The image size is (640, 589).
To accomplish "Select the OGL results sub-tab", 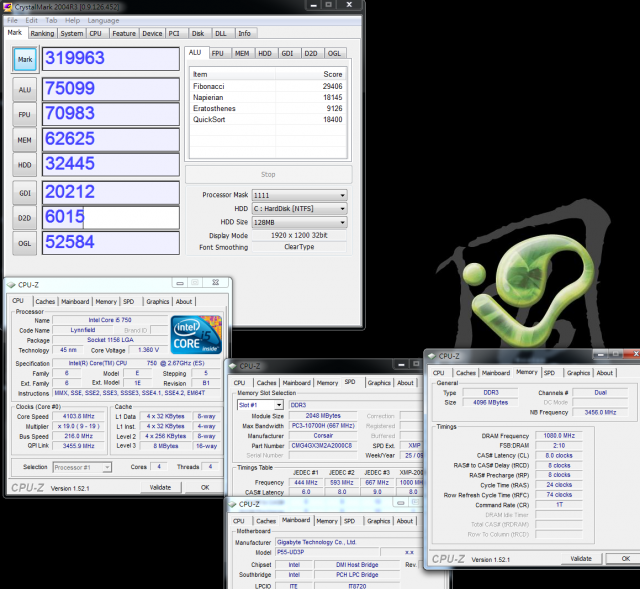I will click(x=334, y=53).
